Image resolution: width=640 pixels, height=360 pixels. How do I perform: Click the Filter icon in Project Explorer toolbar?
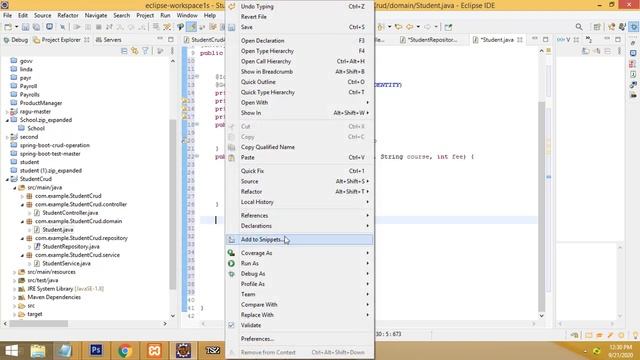pos(145,51)
